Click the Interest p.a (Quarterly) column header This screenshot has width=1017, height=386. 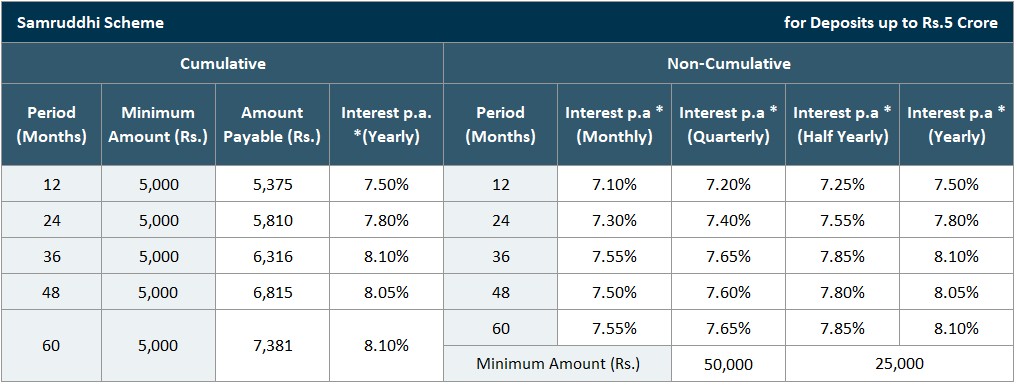728,125
